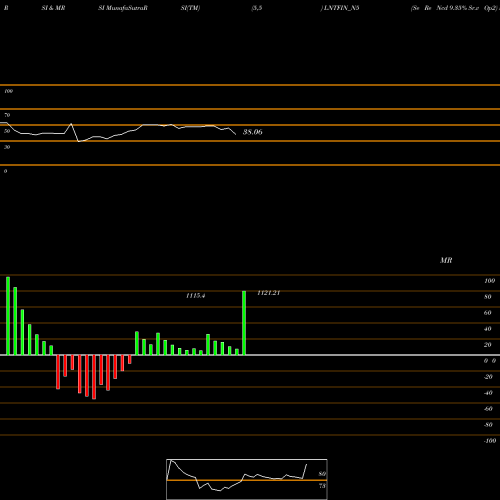
Task: Click the RSI axis label 70
Action: point(7,115)
